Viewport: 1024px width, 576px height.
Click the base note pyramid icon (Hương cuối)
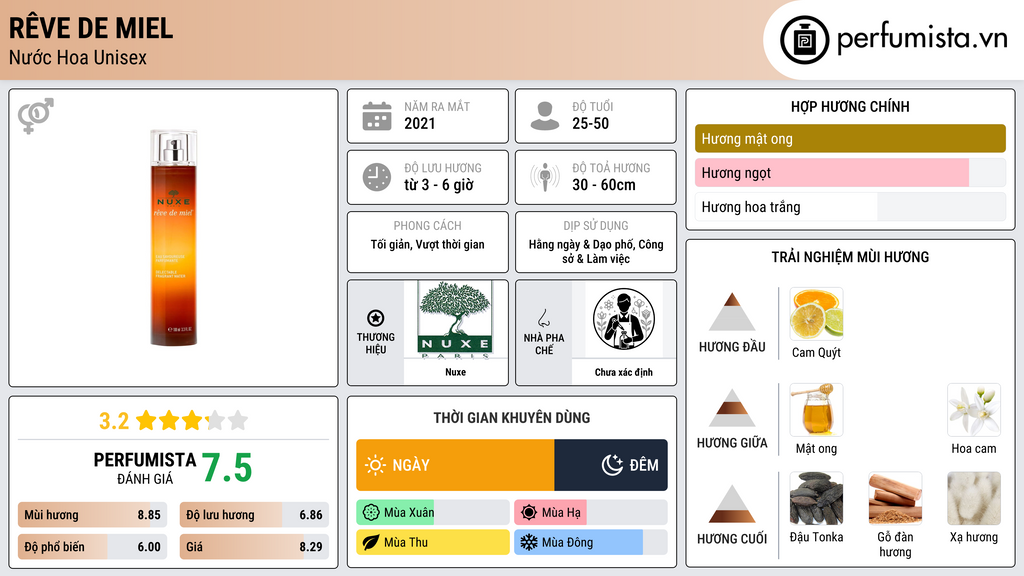732,504
